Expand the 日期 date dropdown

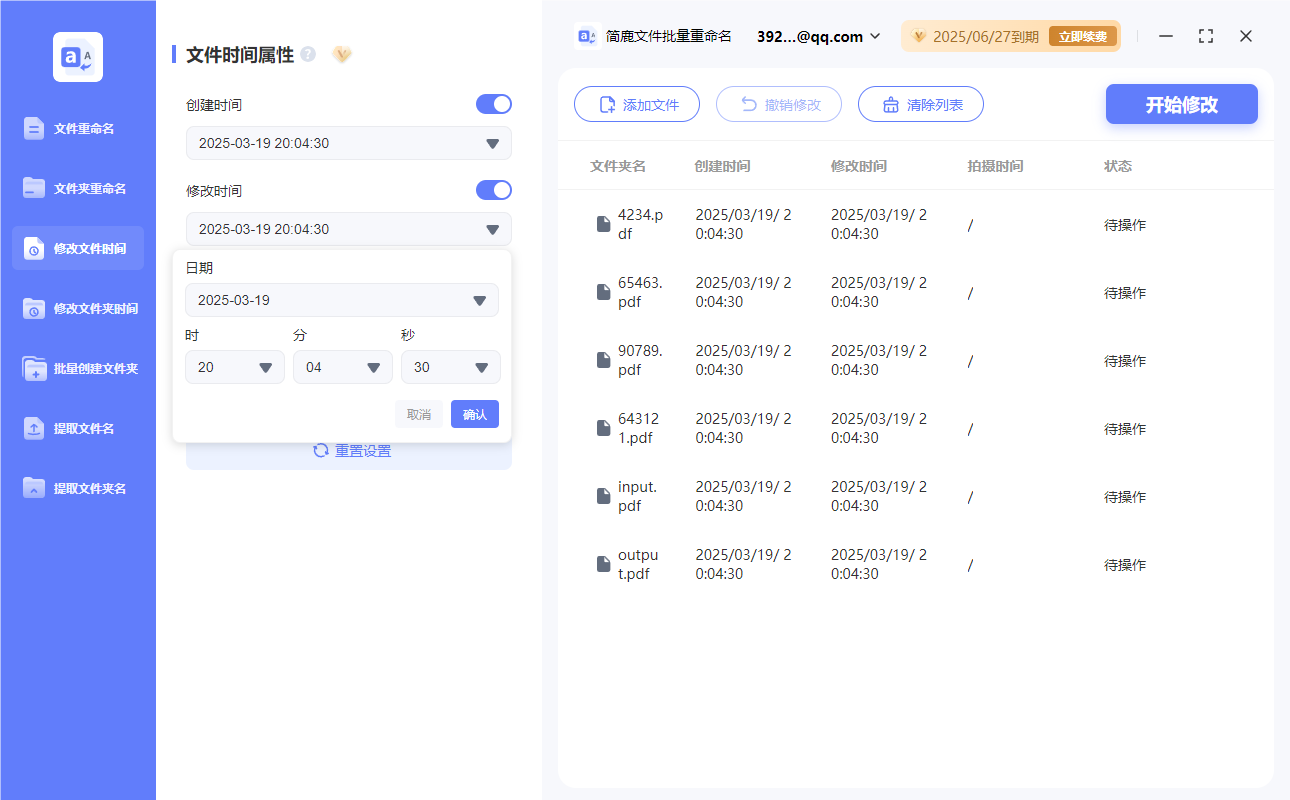point(342,300)
